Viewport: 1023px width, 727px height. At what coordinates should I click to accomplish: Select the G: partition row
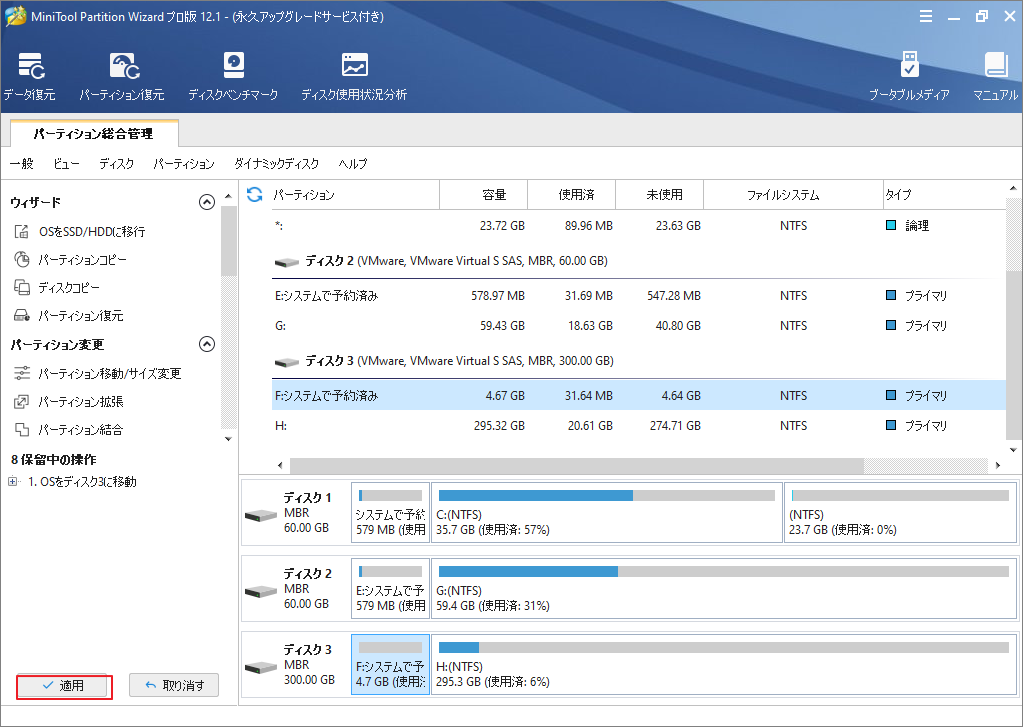(639, 326)
